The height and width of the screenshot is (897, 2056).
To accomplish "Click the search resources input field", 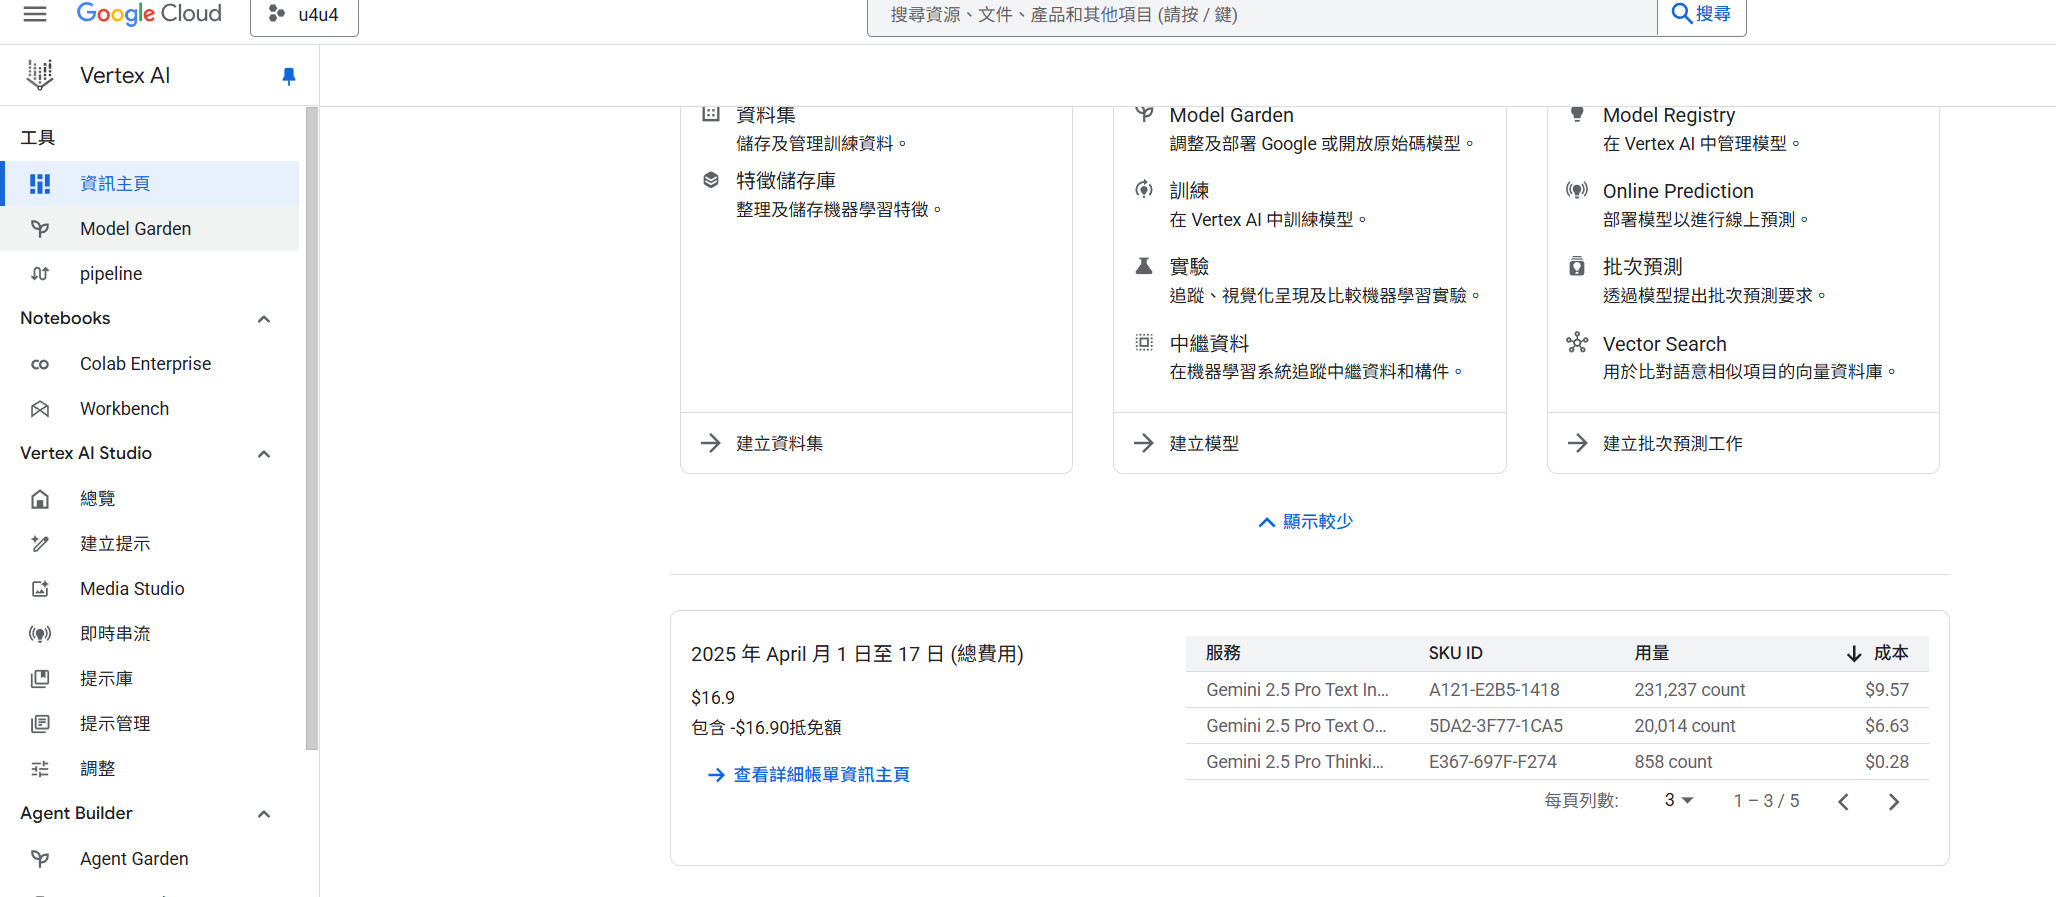I will pyautogui.click(x=1262, y=15).
